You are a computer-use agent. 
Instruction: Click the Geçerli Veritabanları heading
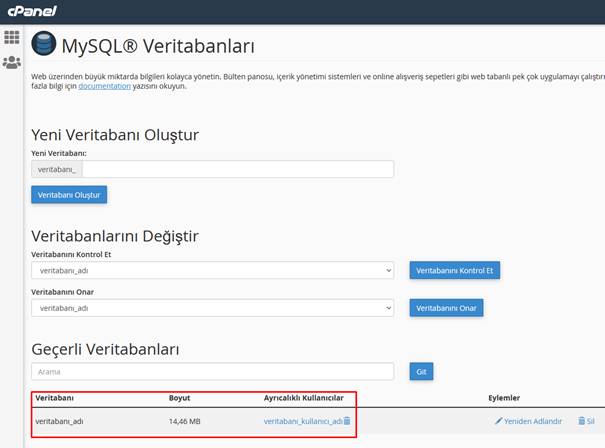tap(105, 349)
